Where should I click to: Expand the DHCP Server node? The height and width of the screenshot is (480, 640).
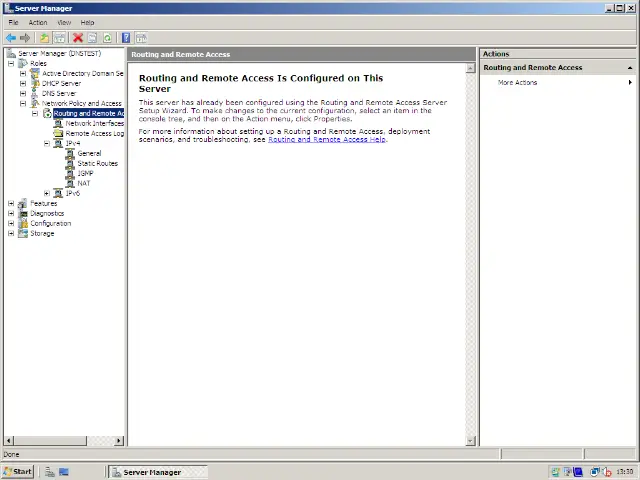click(x=23, y=83)
